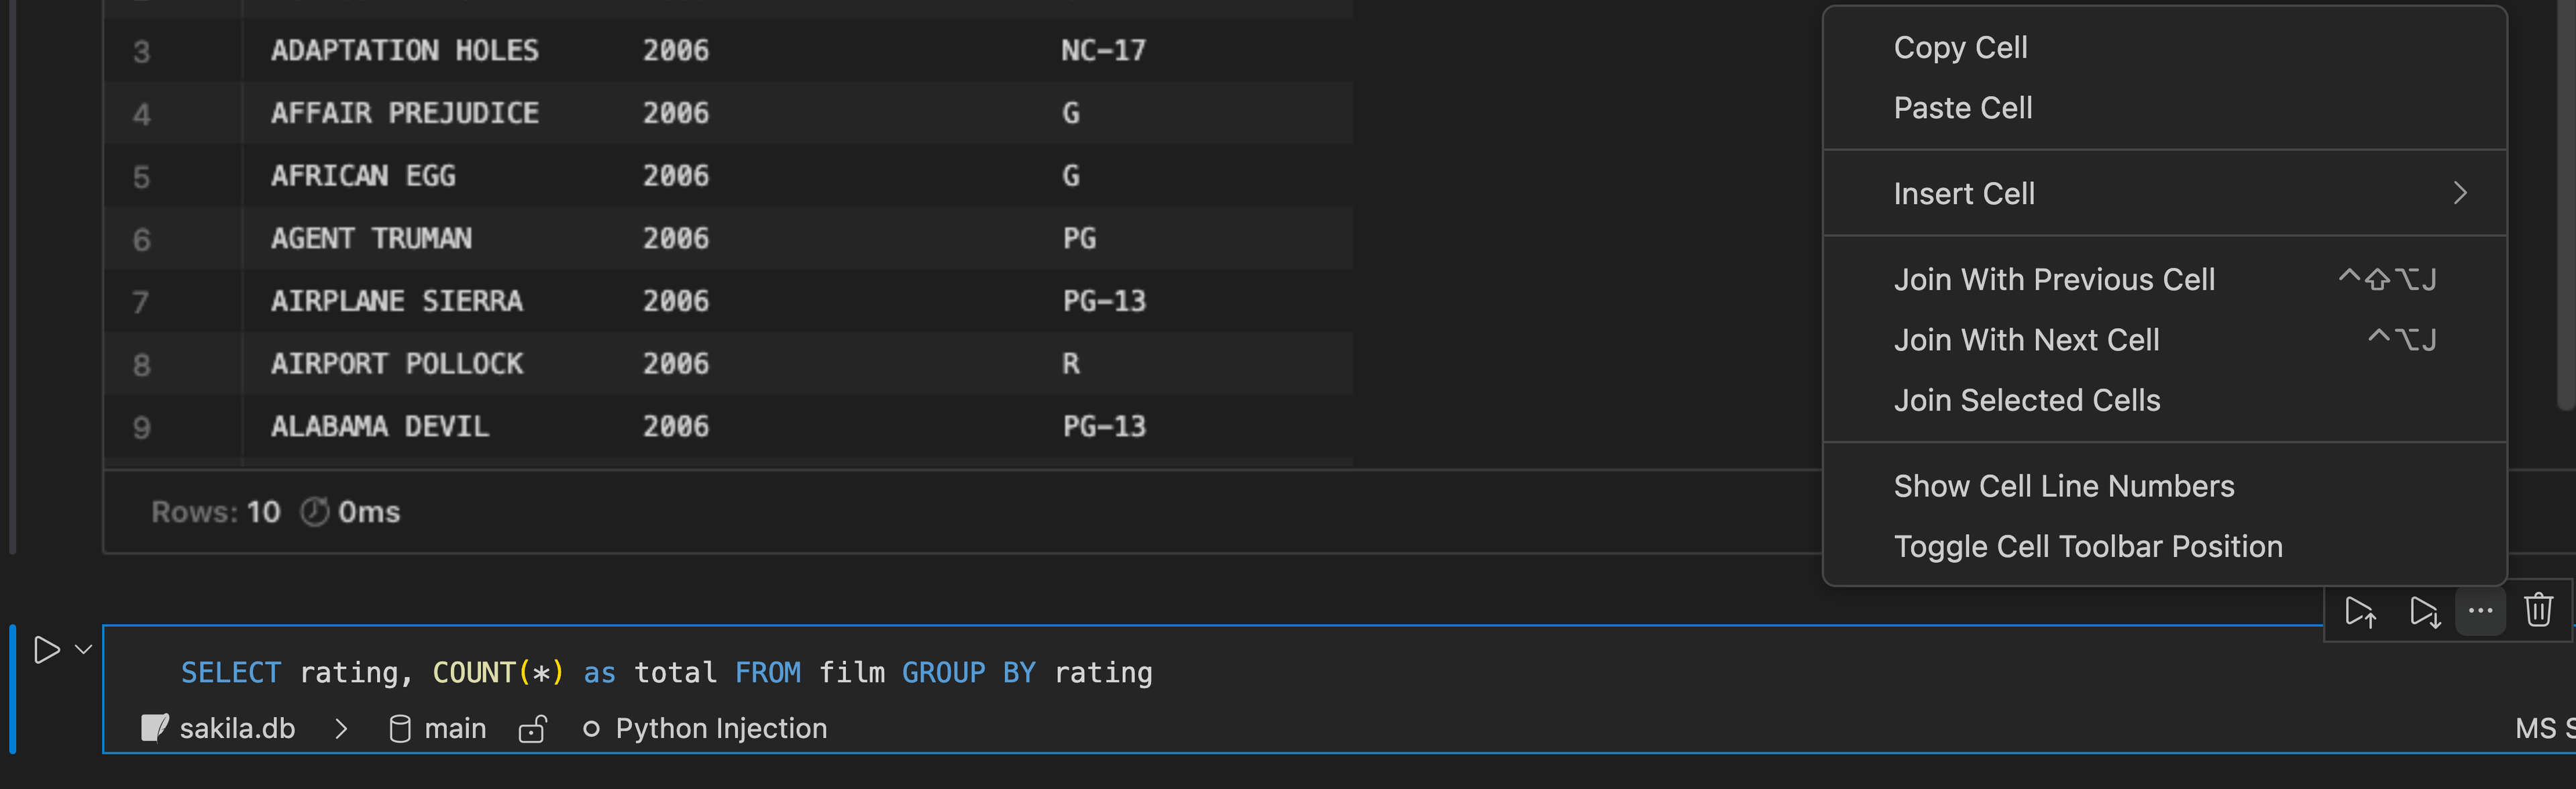Delete the cell with the trash icon
Image resolution: width=2576 pixels, height=789 pixels.
tap(2538, 610)
